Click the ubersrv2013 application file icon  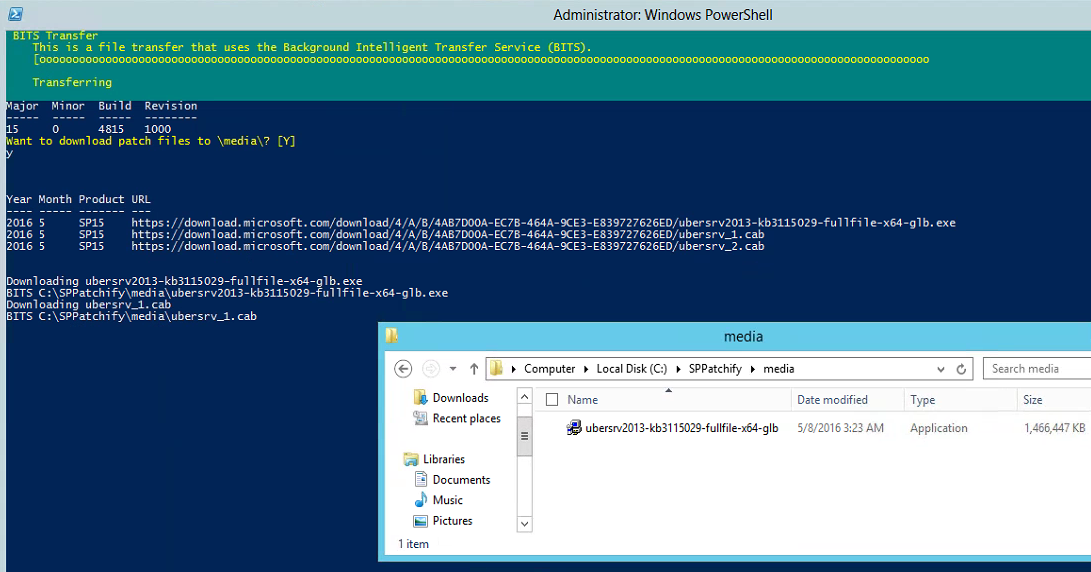coord(573,428)
